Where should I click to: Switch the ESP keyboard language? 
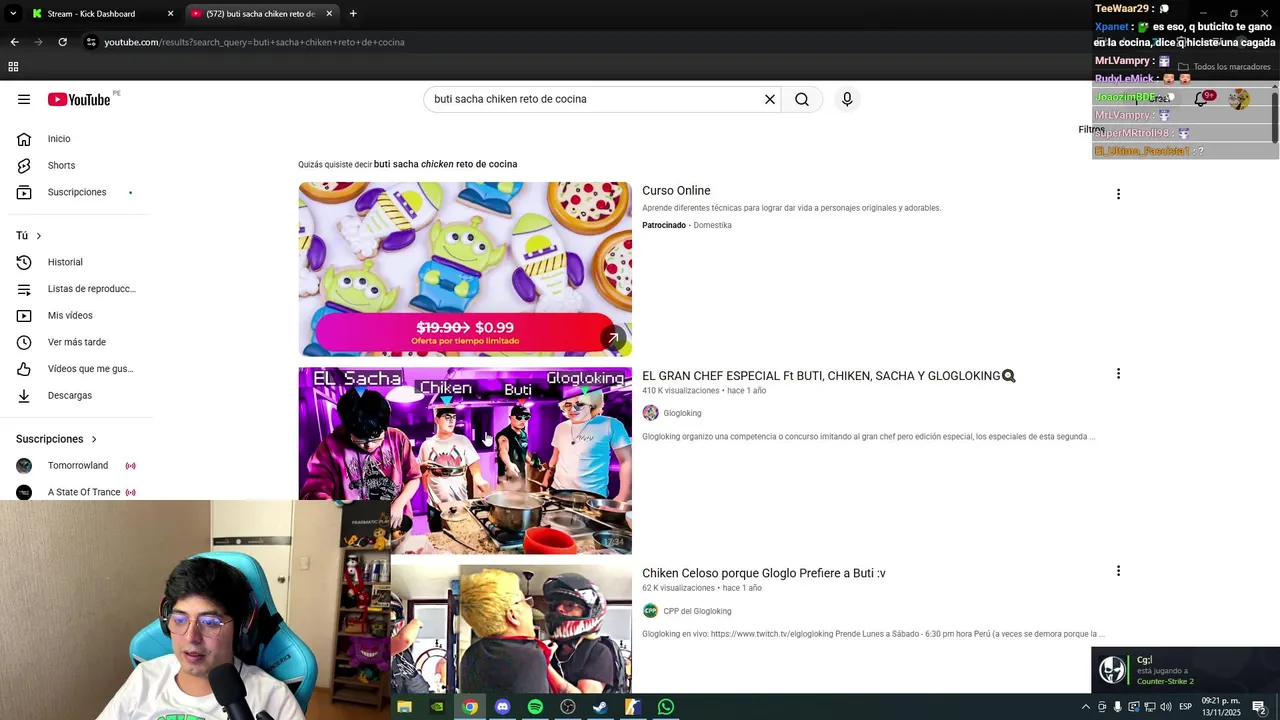click(x=1186, y=707)
